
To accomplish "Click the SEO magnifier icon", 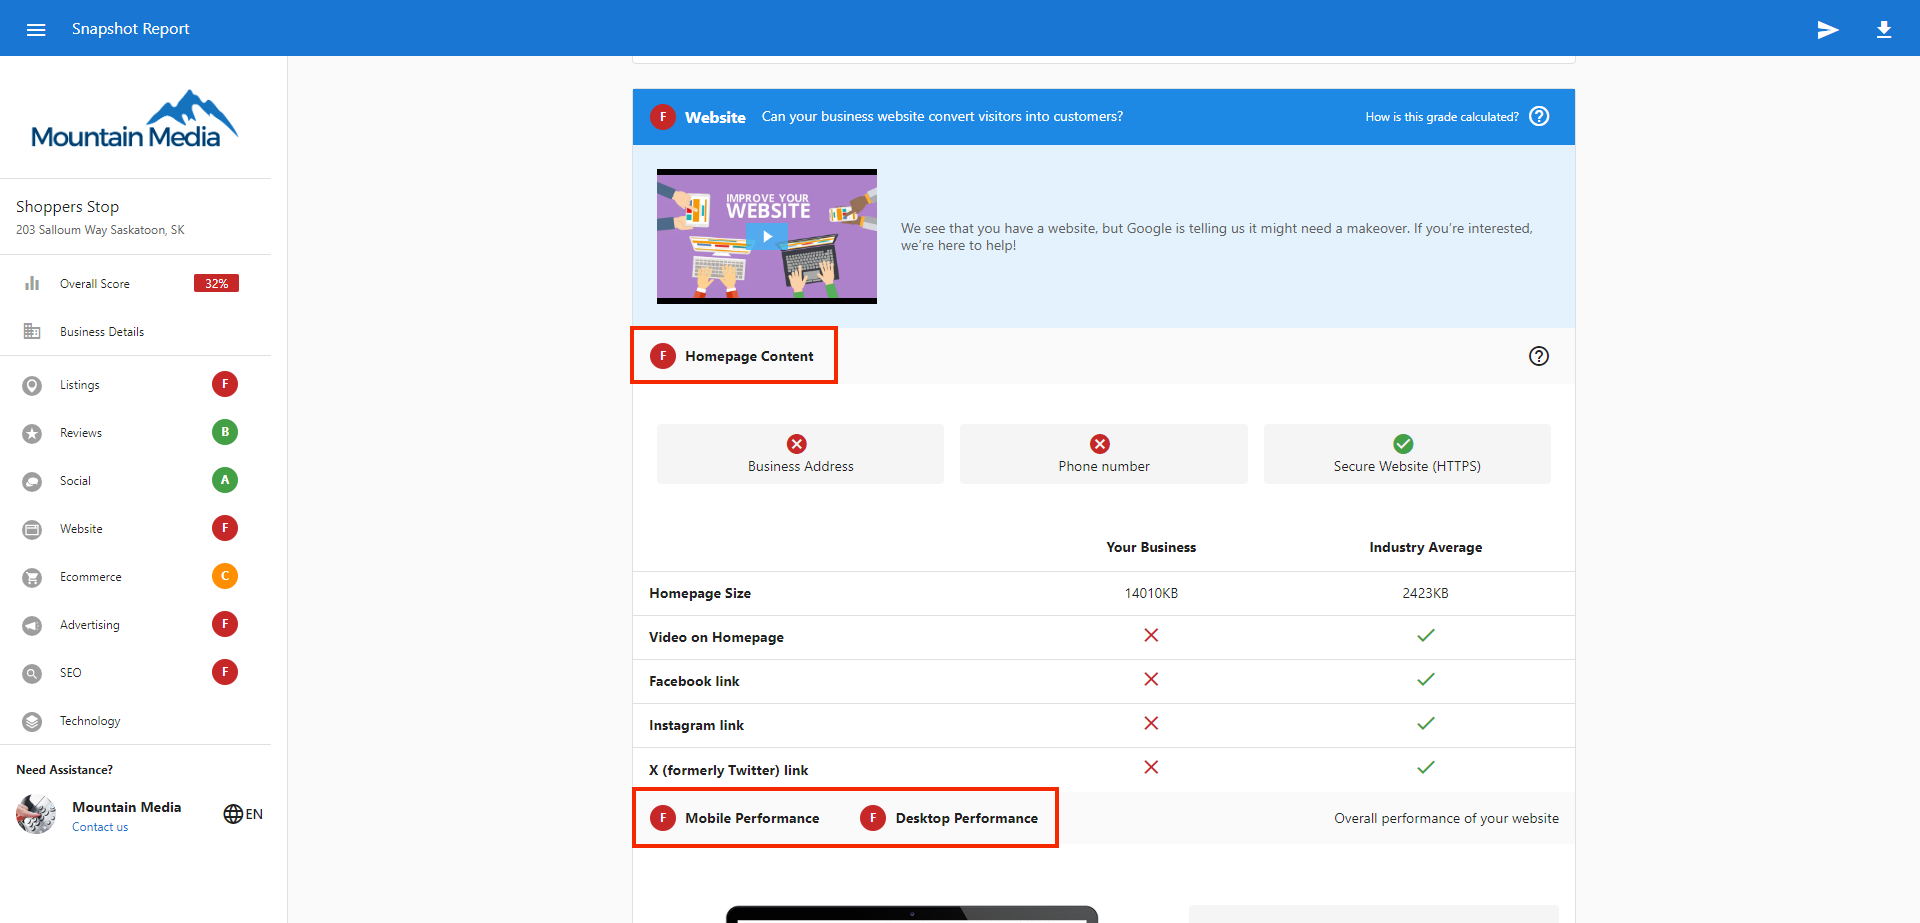I will tap(32, 674).
